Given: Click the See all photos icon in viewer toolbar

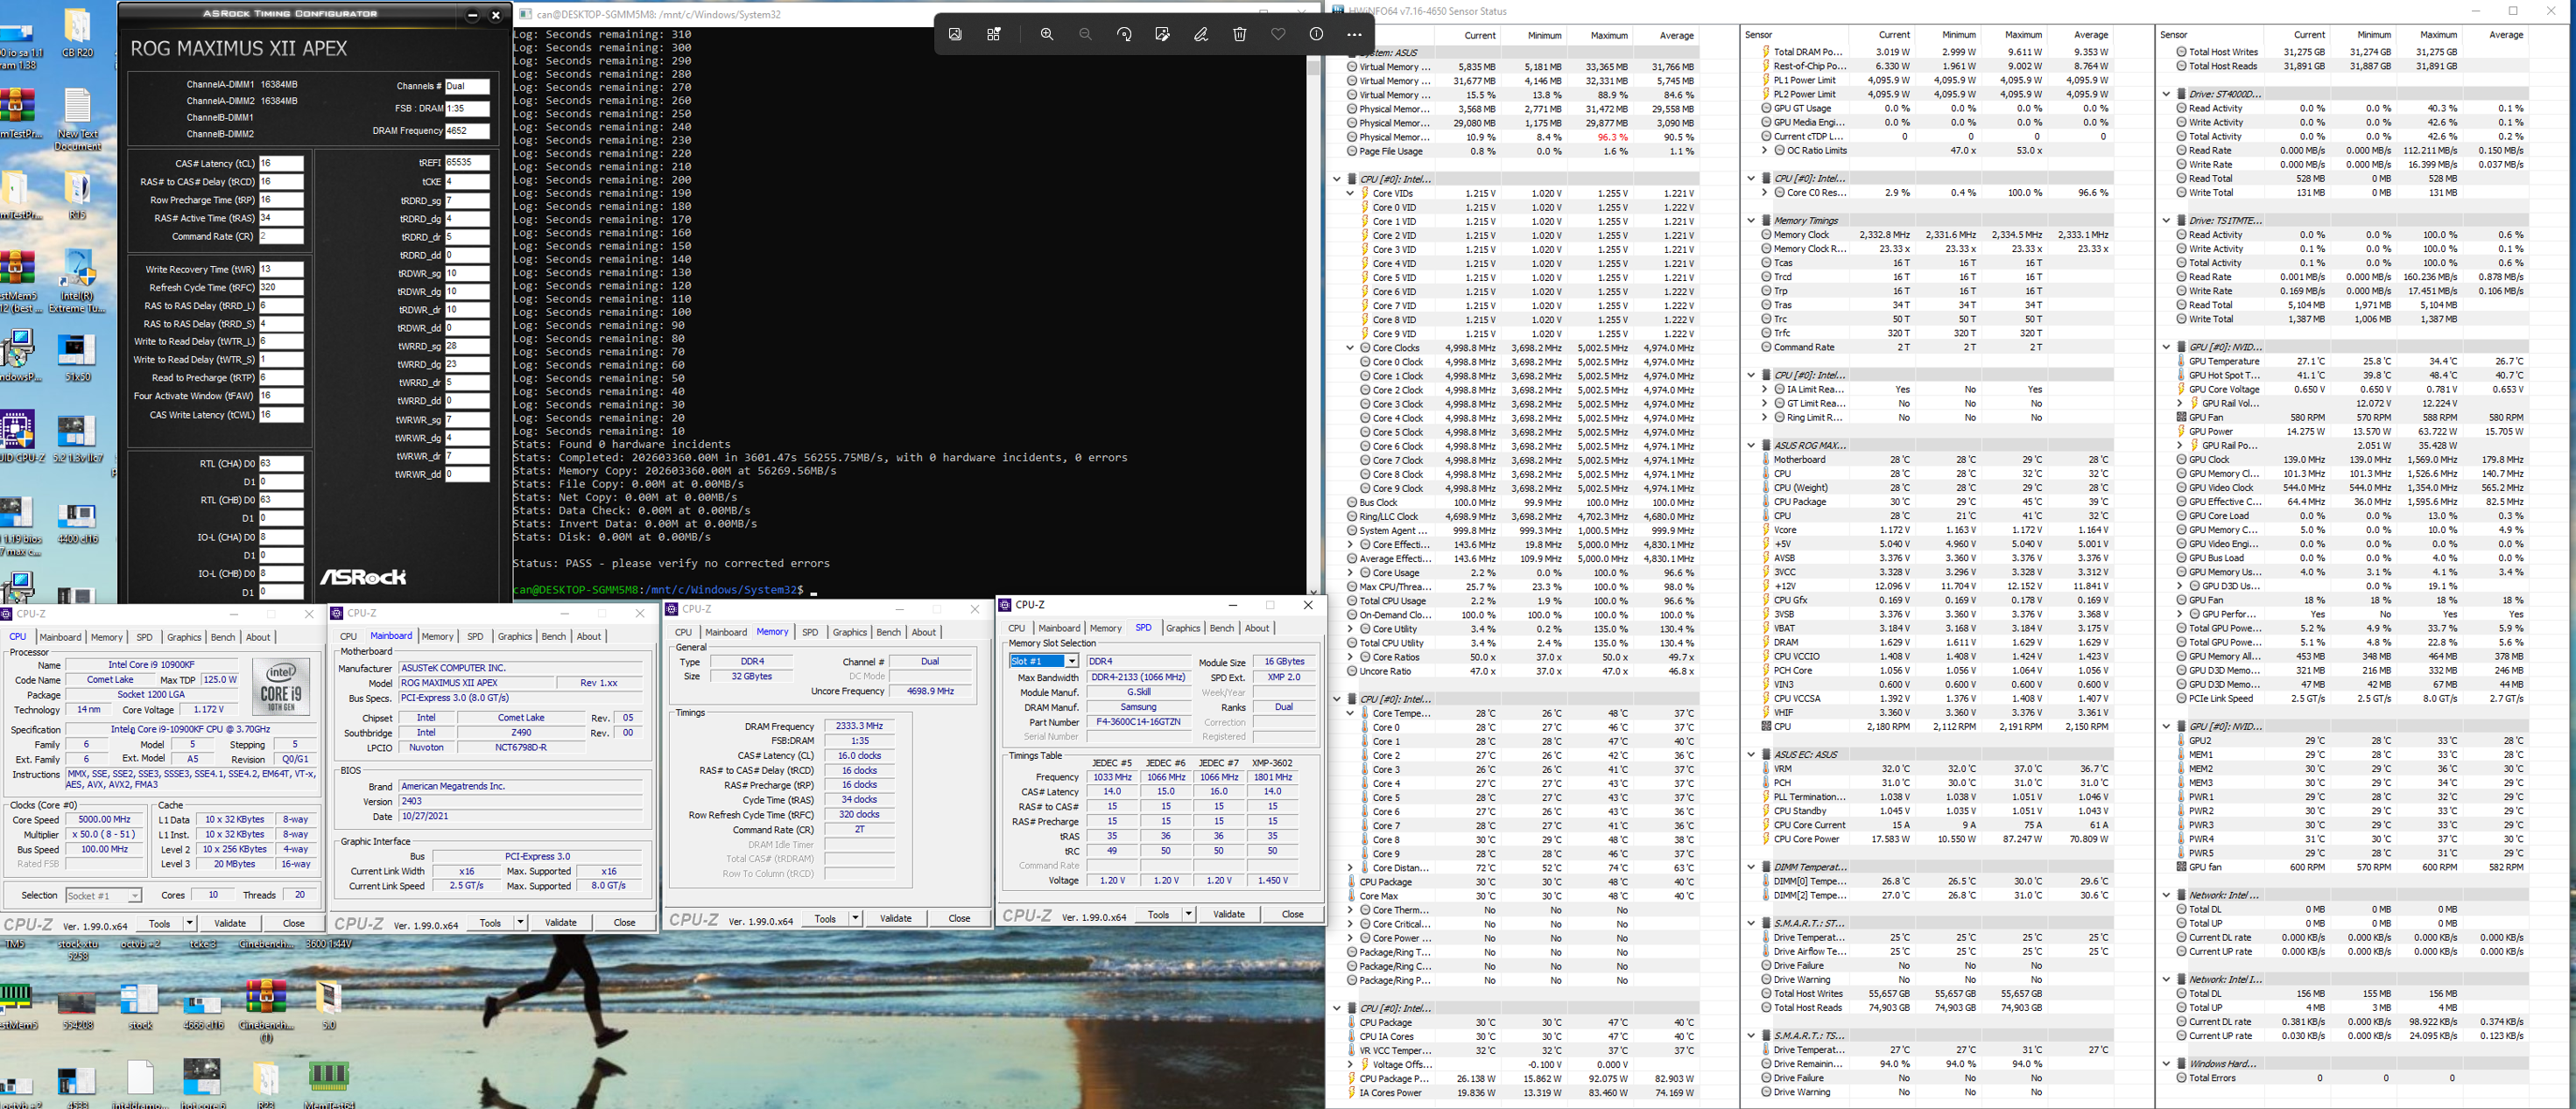Looking at the screenshot, I should (x=955, y=34).
